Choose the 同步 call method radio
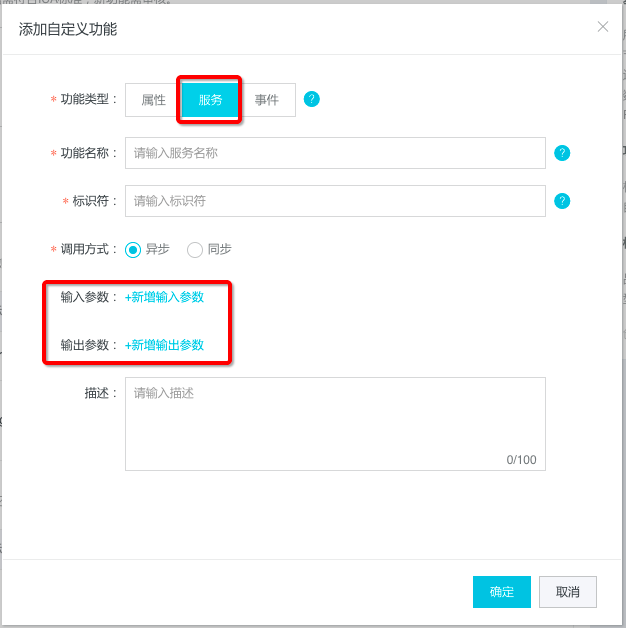The image size is (626, 628). (x=195, y=249)
